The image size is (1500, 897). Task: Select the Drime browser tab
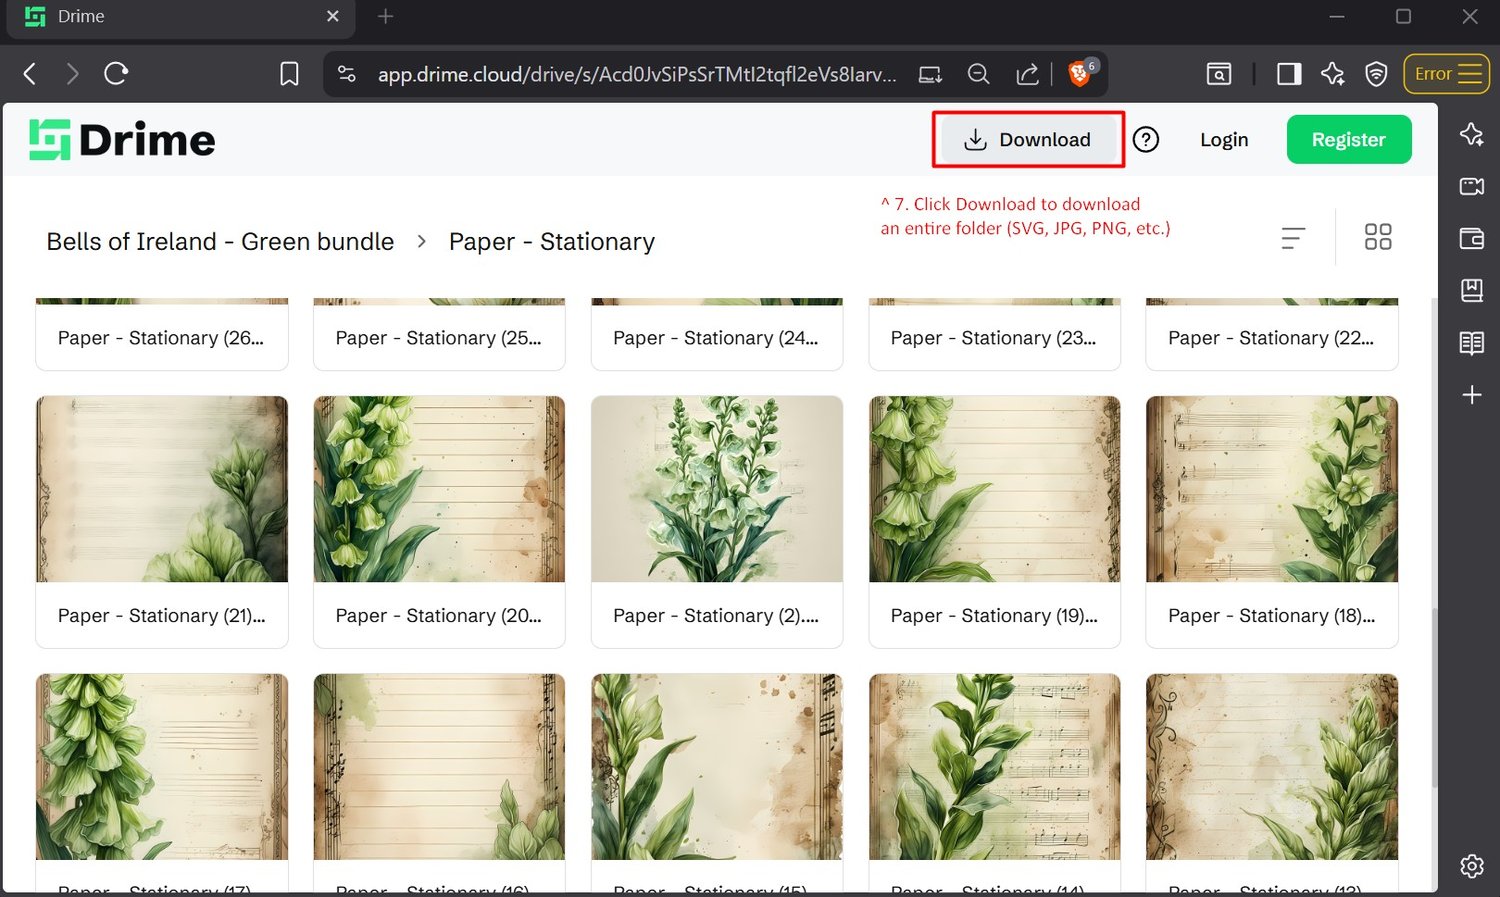[181, 17]
